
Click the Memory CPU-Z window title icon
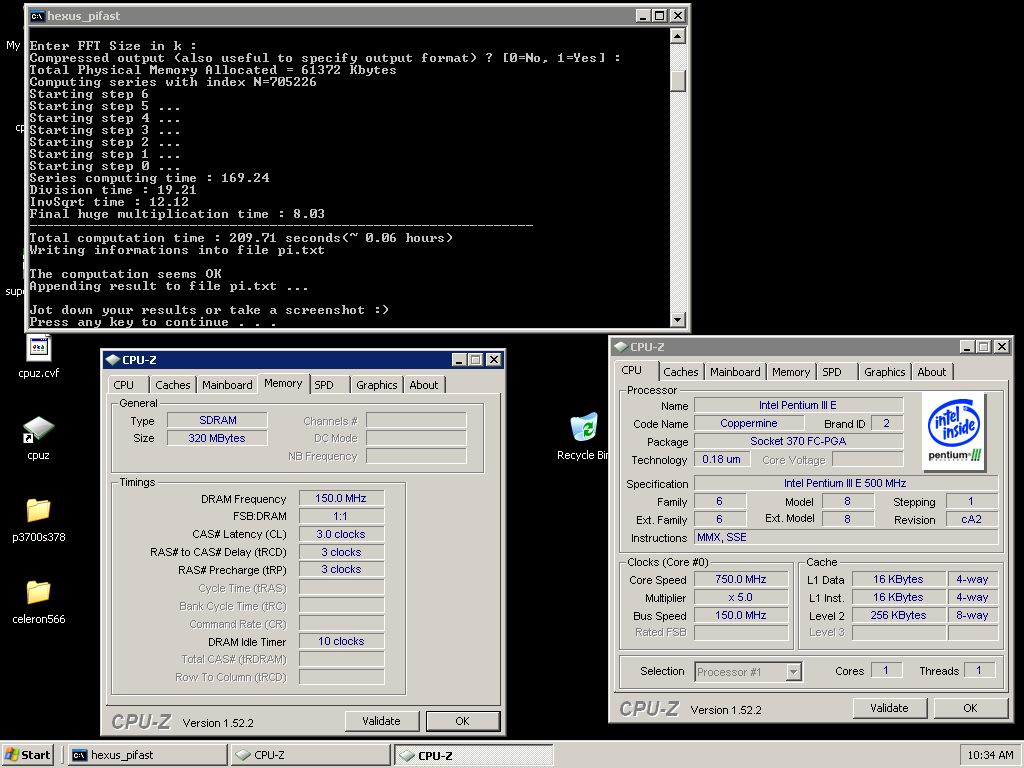coord(112,360)
